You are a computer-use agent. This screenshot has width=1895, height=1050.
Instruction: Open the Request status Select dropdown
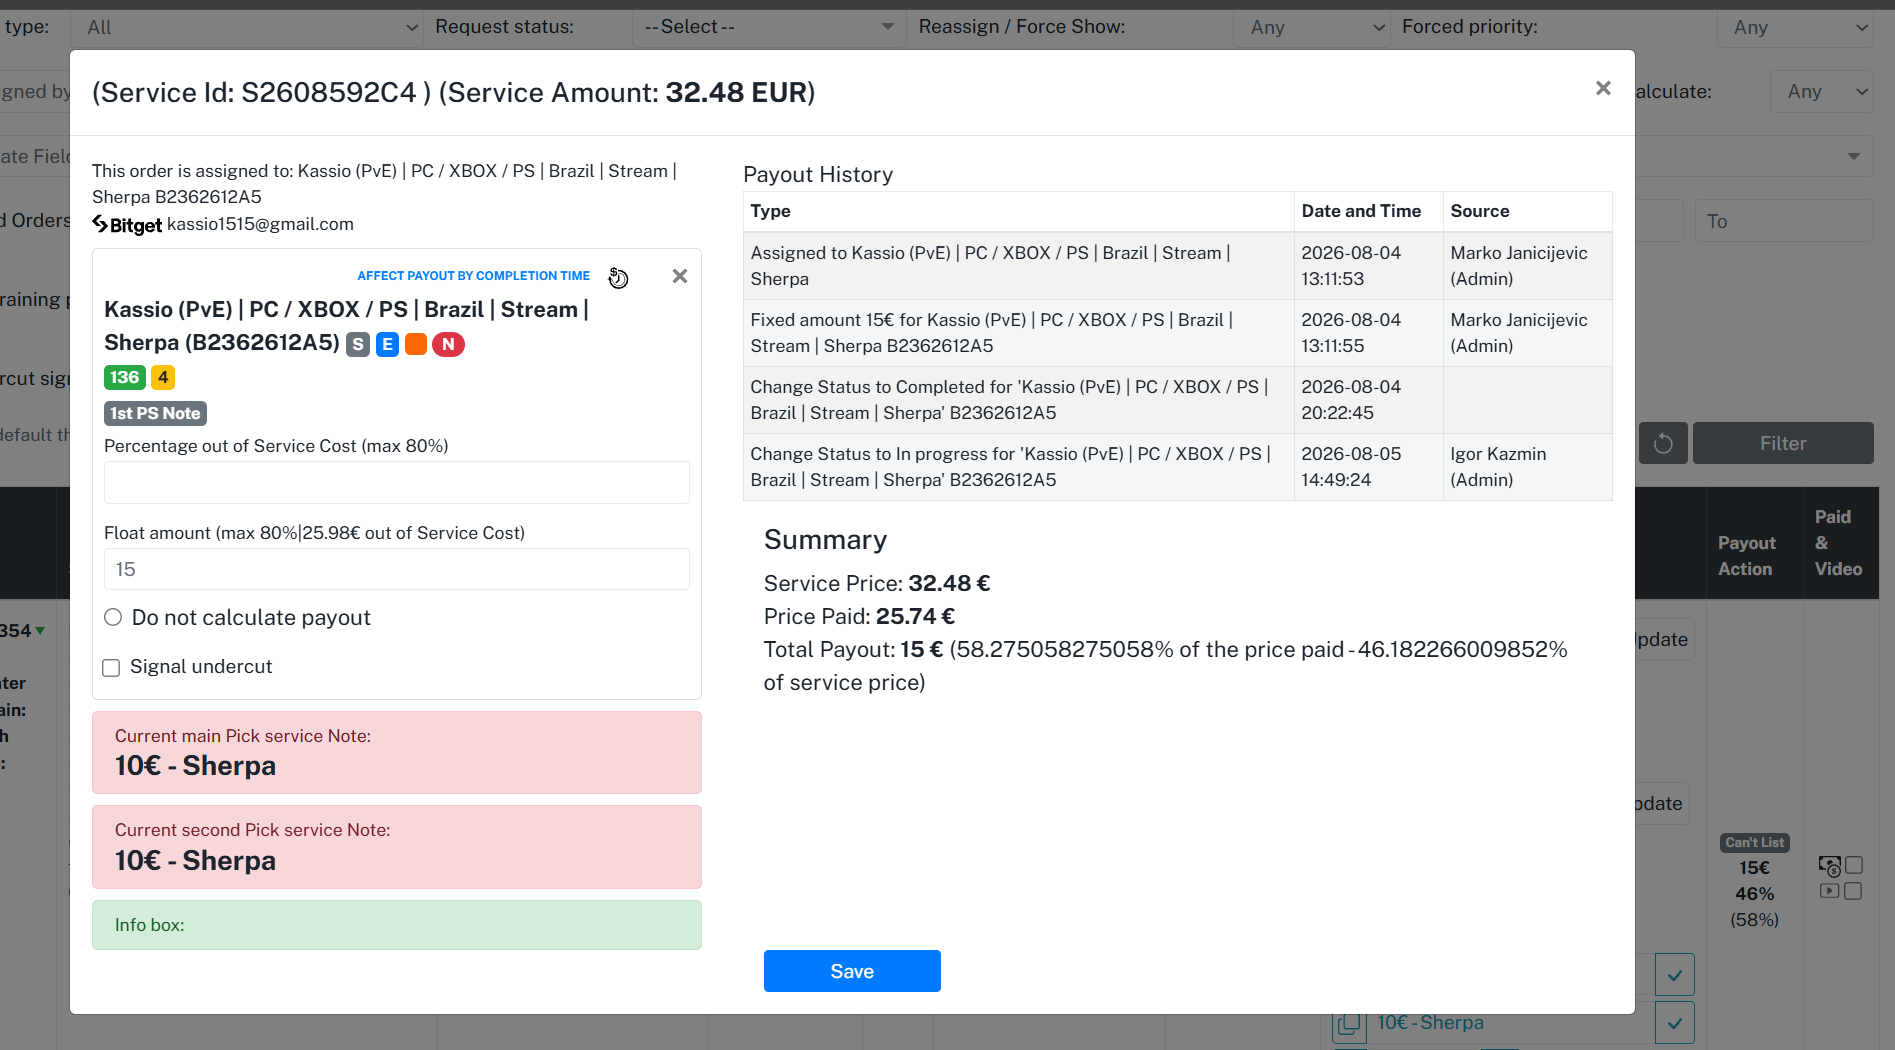768,27
